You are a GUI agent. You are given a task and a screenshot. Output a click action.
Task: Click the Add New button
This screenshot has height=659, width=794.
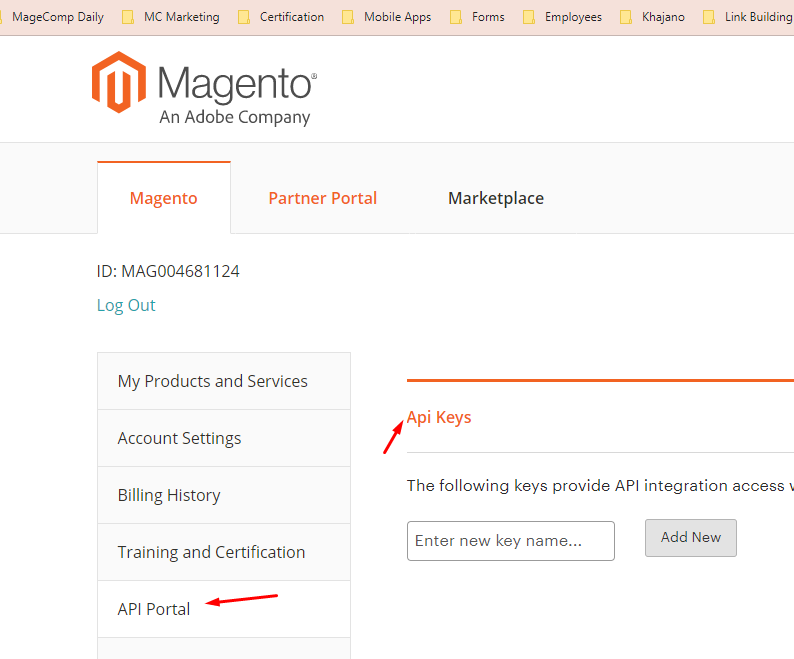[691, 537]
